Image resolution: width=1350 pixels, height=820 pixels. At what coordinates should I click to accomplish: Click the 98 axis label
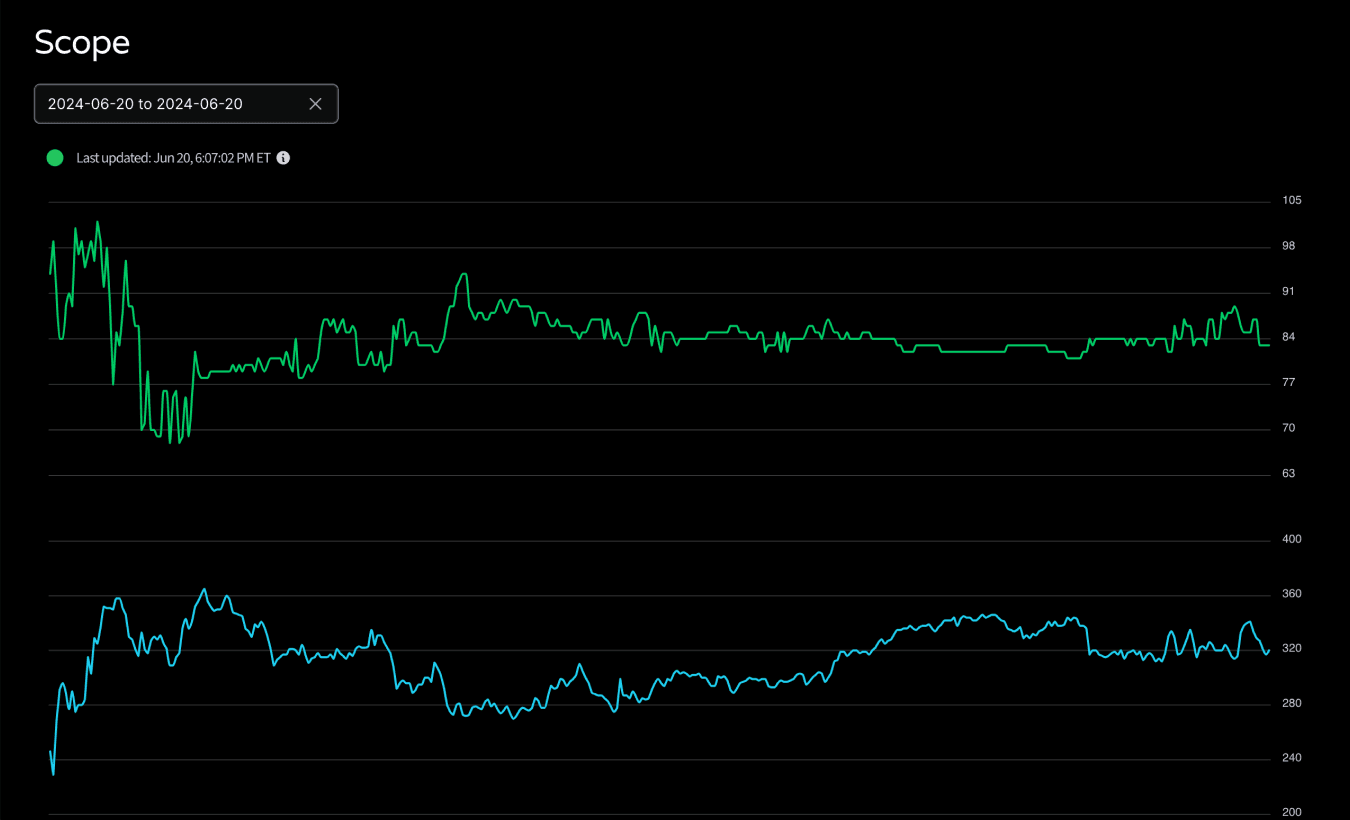[1289, 246]
